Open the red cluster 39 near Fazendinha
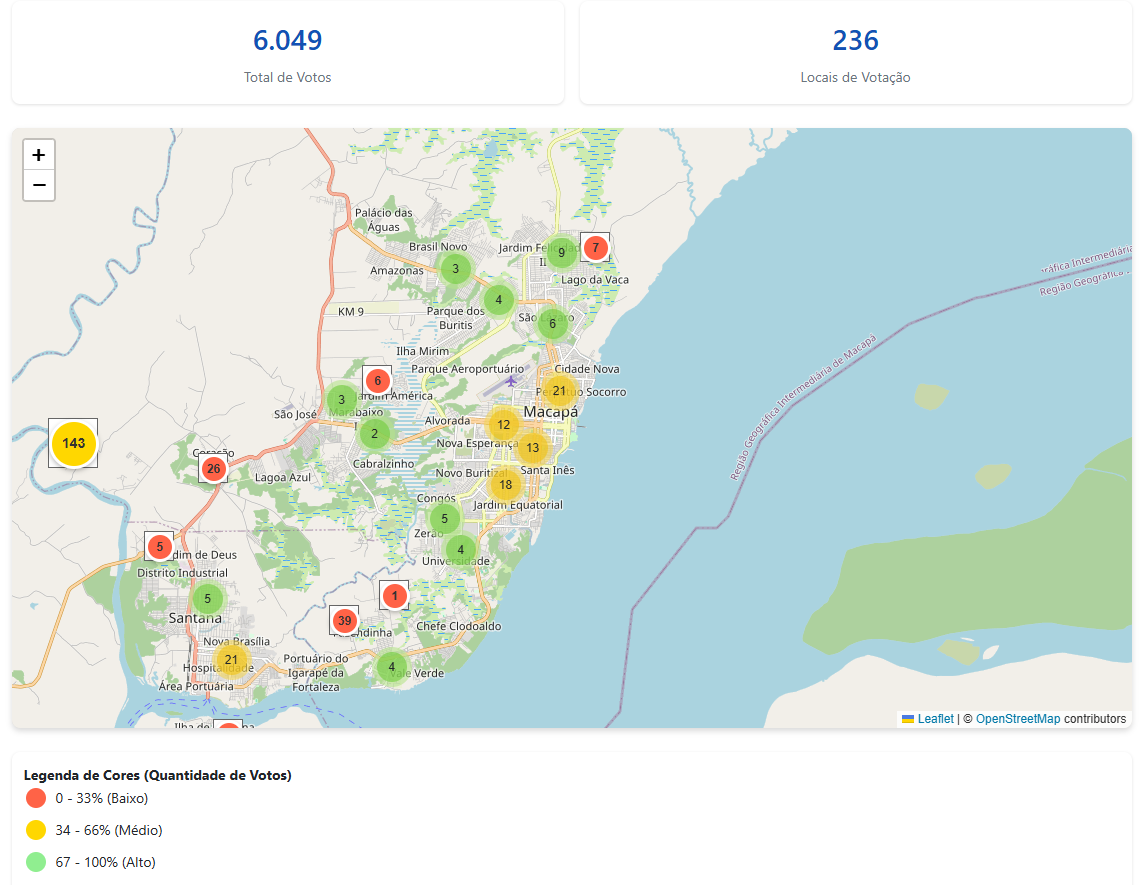1148x885 pixels. tap(344, 620)
